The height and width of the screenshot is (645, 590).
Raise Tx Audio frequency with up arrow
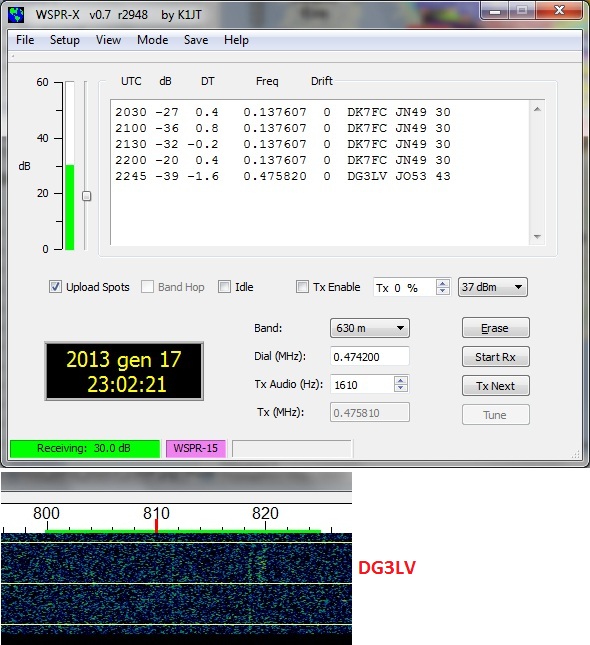click(x=401, y=381)
